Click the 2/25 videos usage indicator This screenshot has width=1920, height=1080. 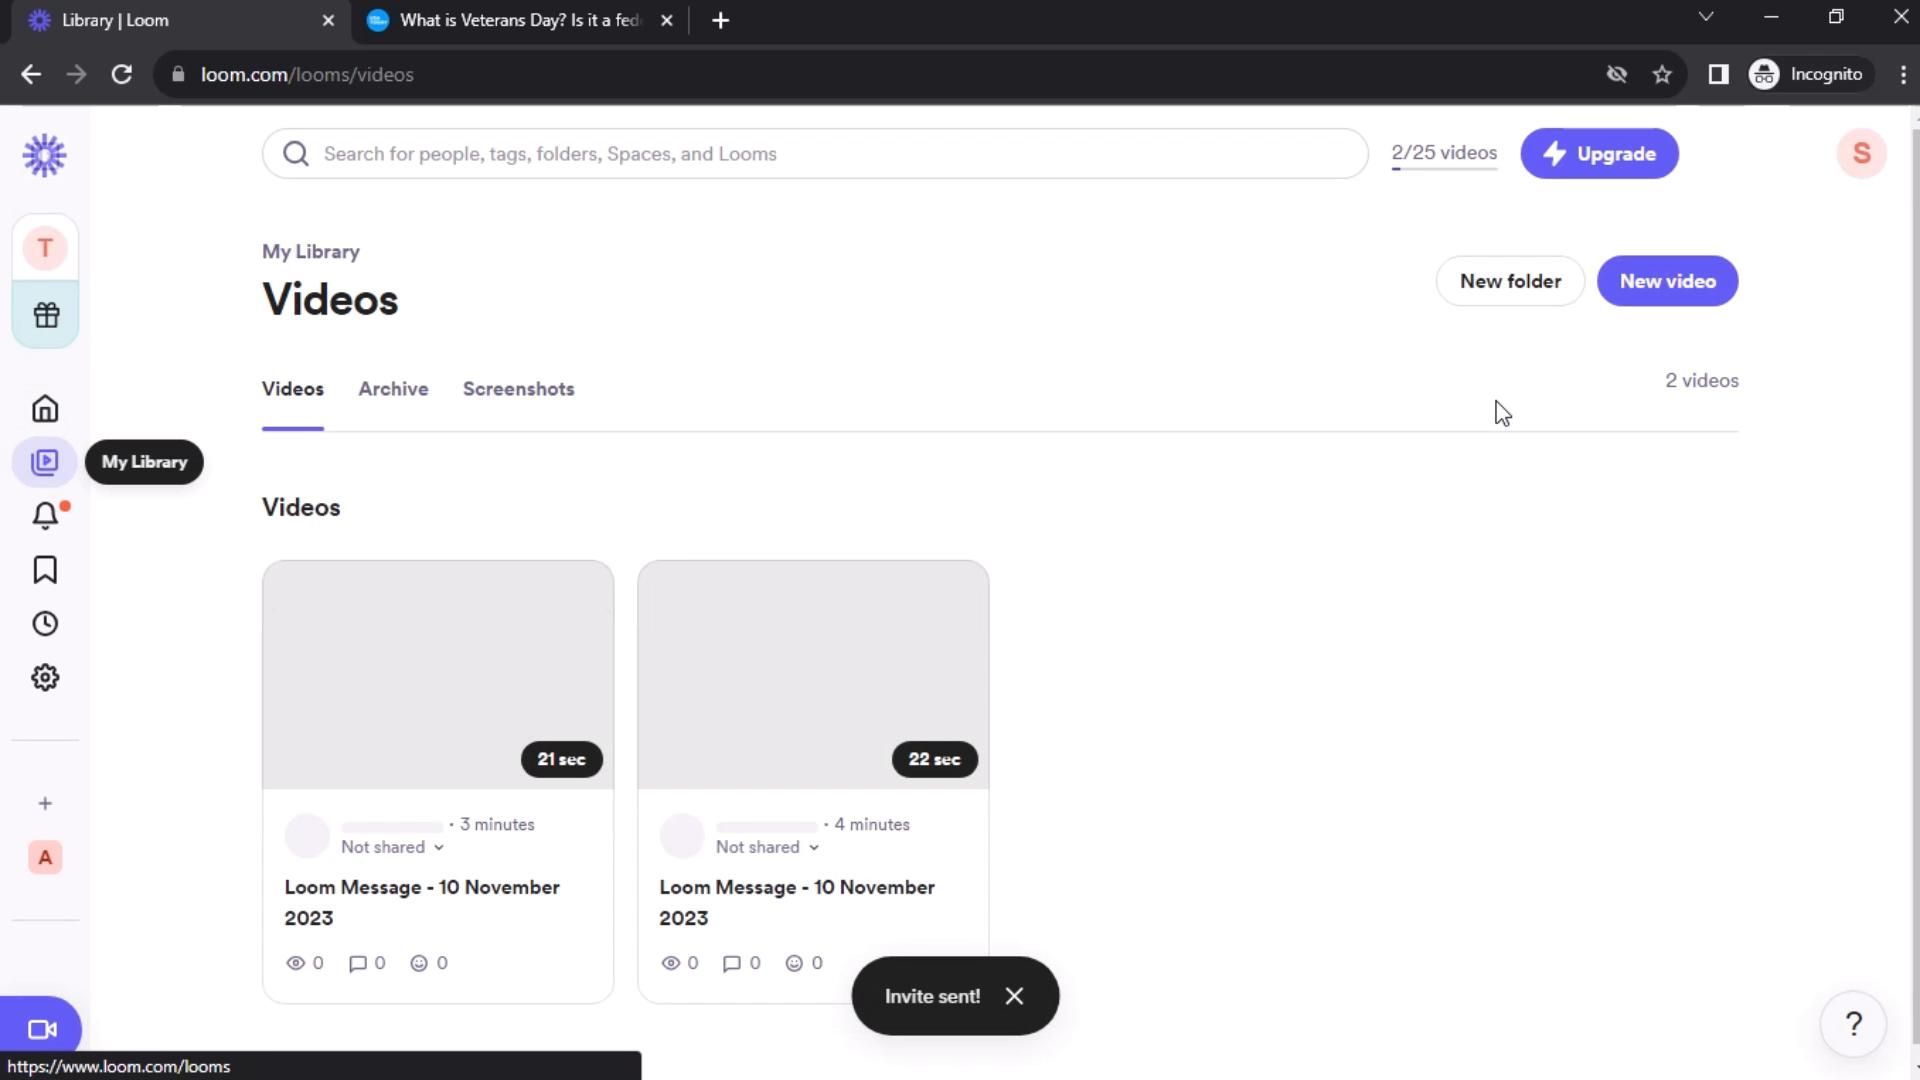coord(1444,153)
